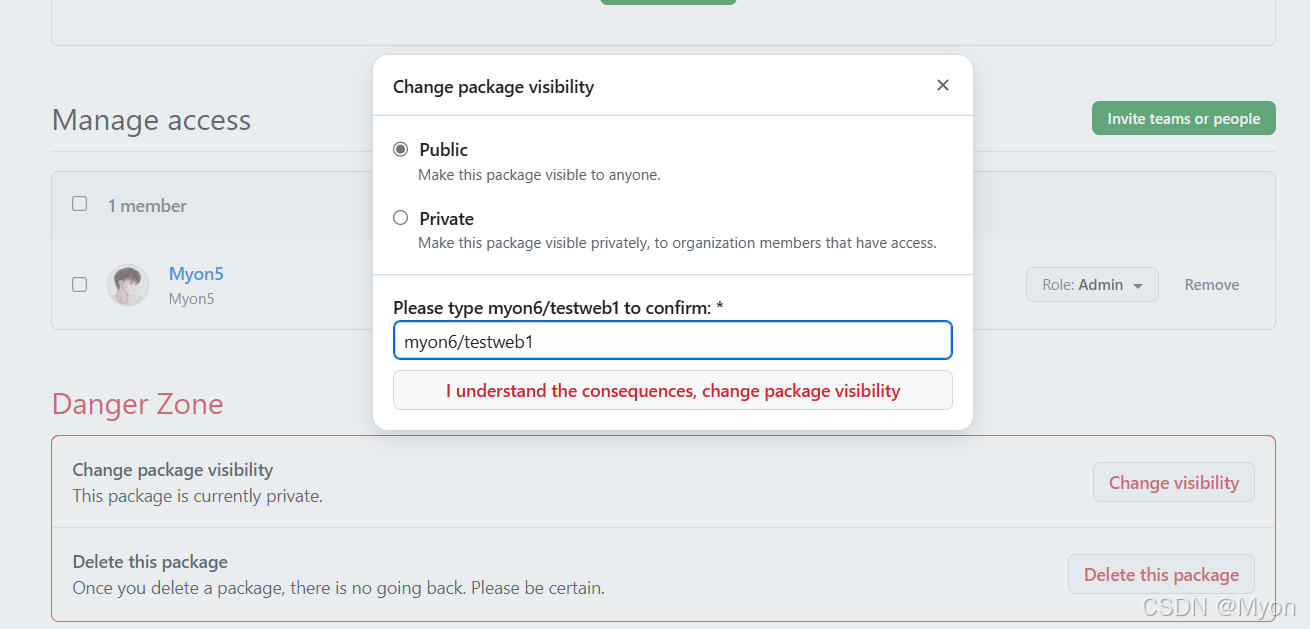Click the caret arrow on Role: Admin
The width and height of the screenshot is (1310, 629).
(1138, 286)
